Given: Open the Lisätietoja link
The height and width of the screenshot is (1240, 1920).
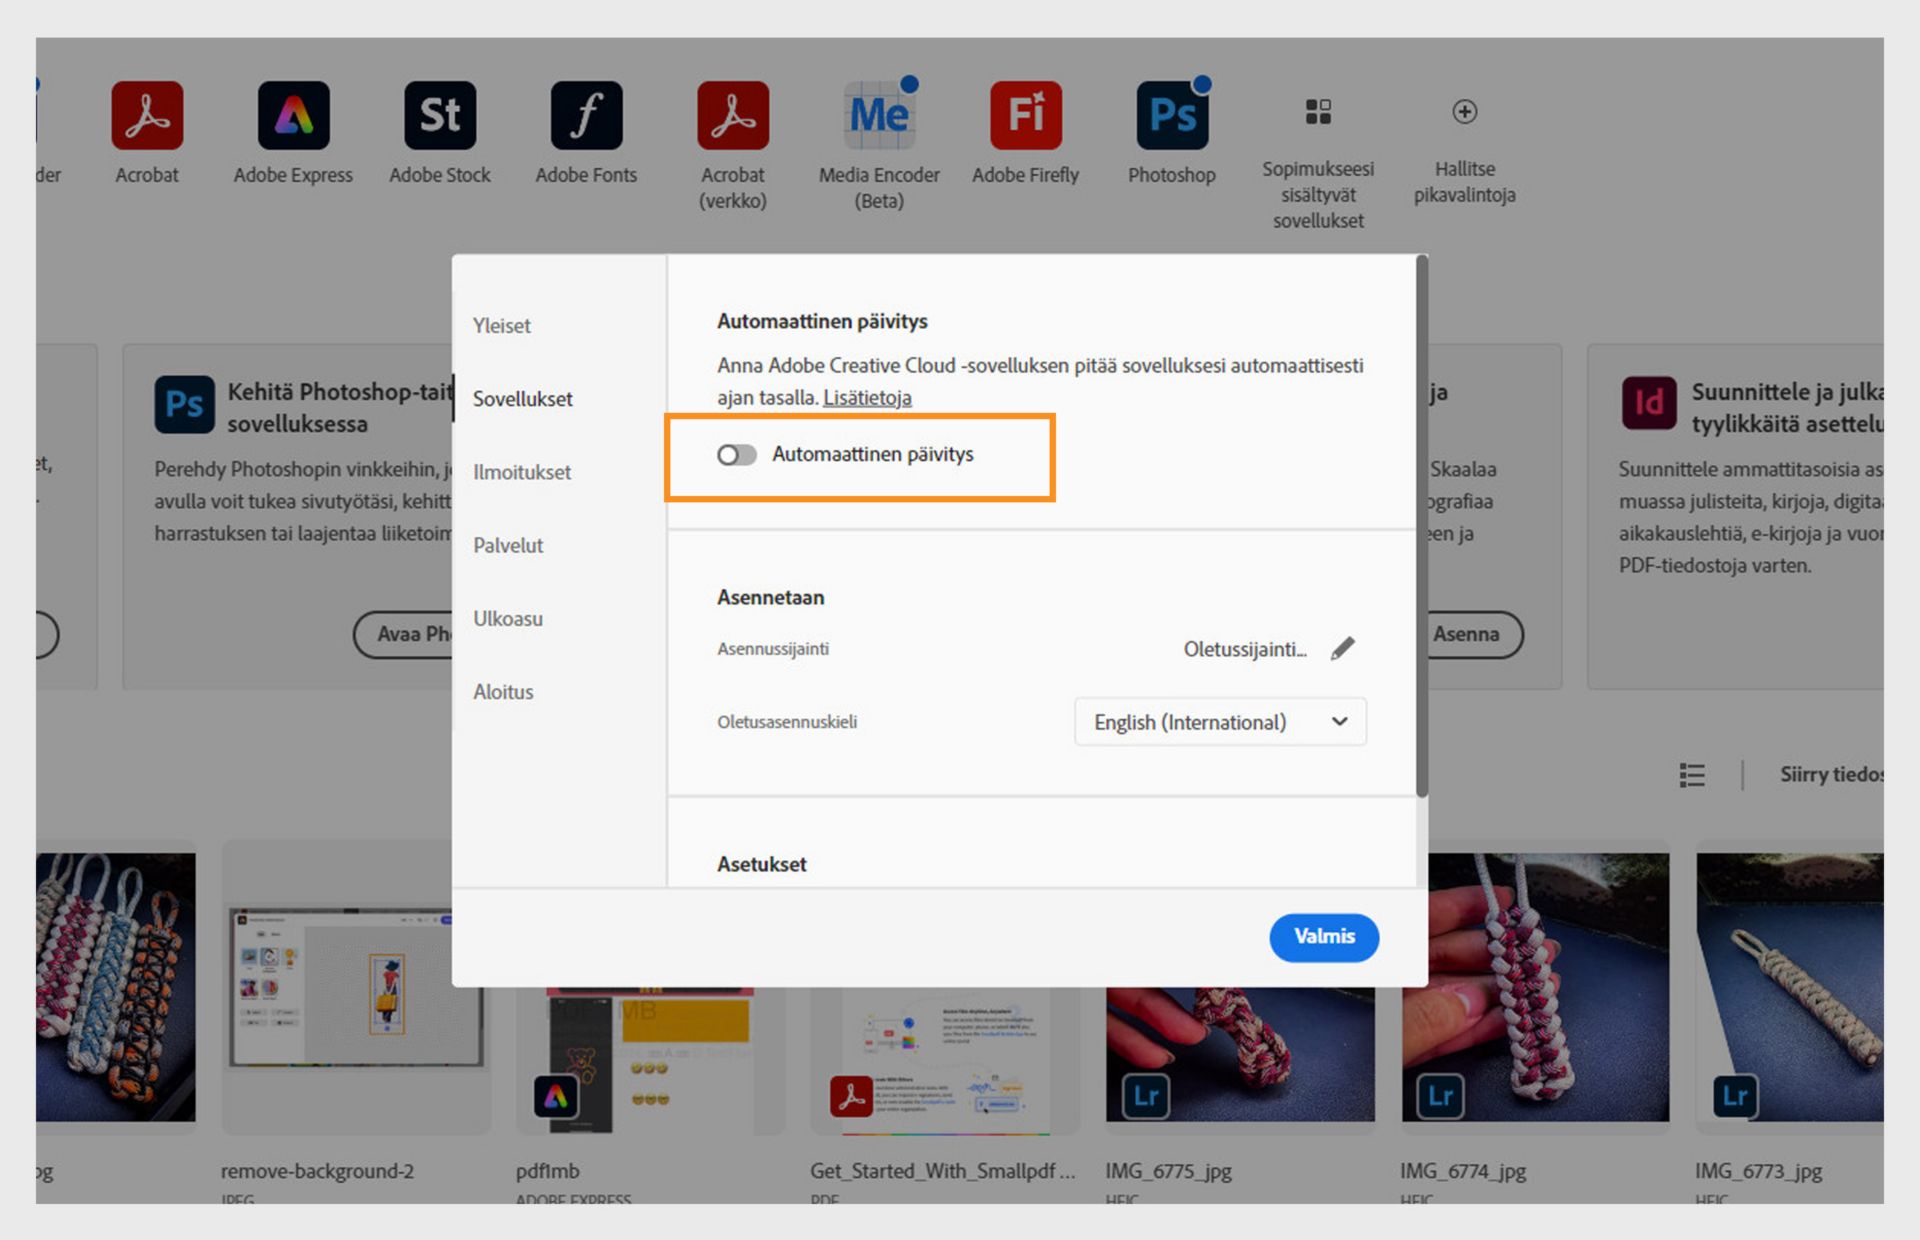Looking at the screenshot, I should coord(867,398).
